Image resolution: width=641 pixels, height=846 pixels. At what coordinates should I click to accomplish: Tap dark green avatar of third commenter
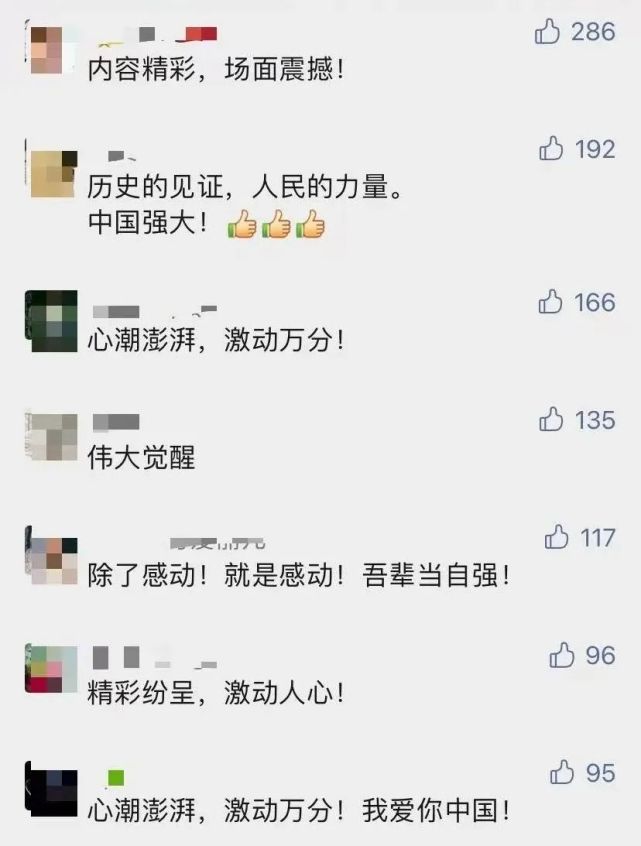pos(51,321)
